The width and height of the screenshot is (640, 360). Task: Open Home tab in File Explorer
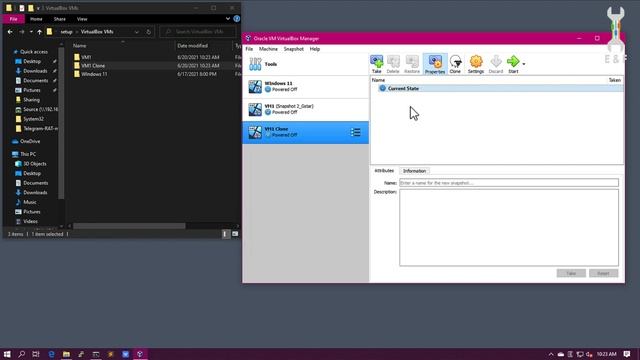point(36,19)
